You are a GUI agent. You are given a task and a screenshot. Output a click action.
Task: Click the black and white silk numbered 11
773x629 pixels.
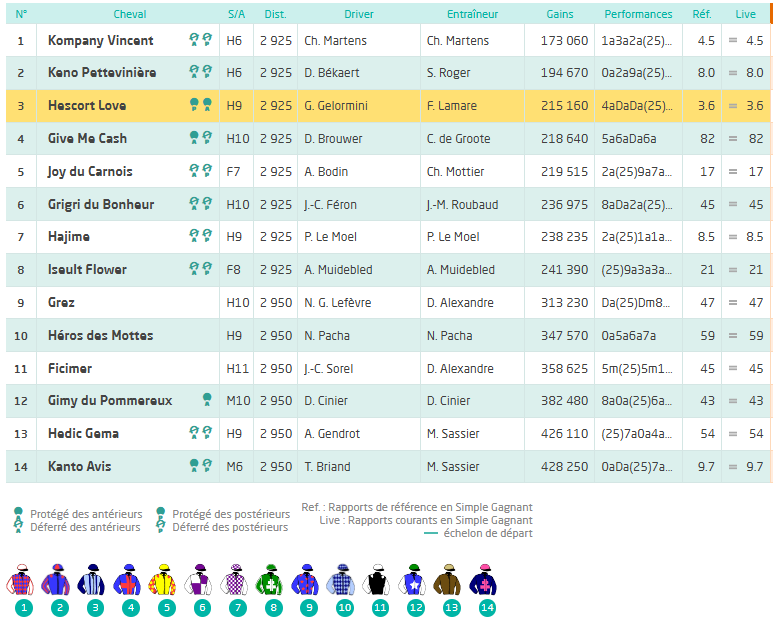point(380,581)
